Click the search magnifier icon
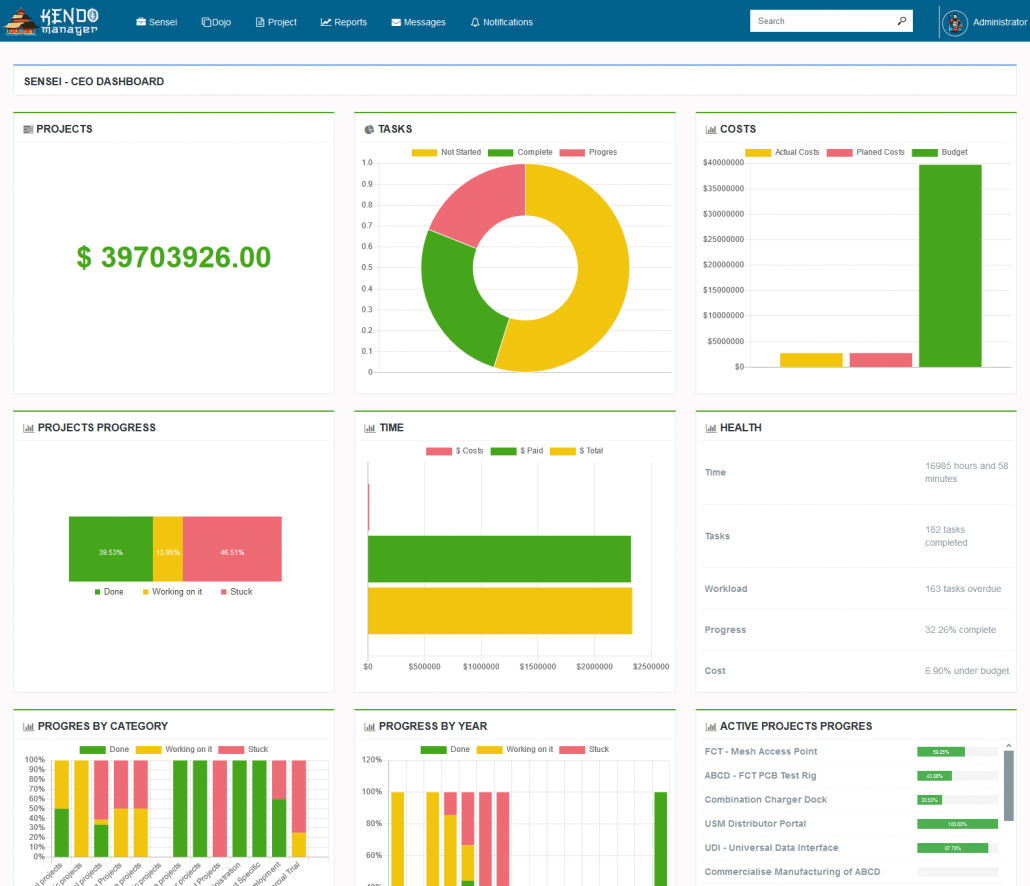 coord(901,20)
